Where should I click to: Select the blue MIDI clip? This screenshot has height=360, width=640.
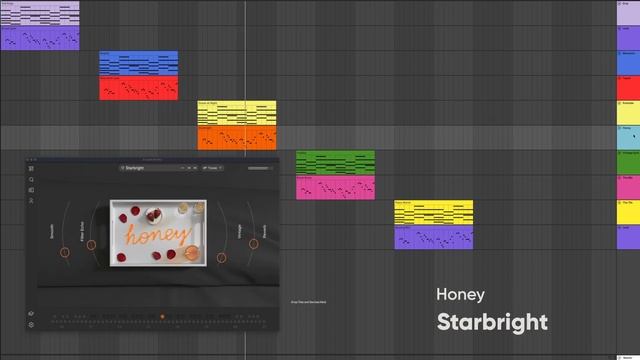click(139, 63)
